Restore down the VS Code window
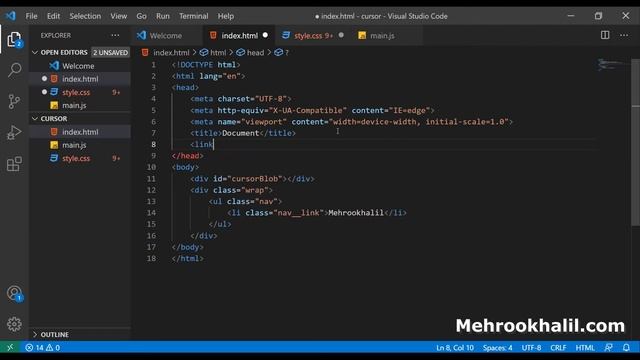 (598, 16)
